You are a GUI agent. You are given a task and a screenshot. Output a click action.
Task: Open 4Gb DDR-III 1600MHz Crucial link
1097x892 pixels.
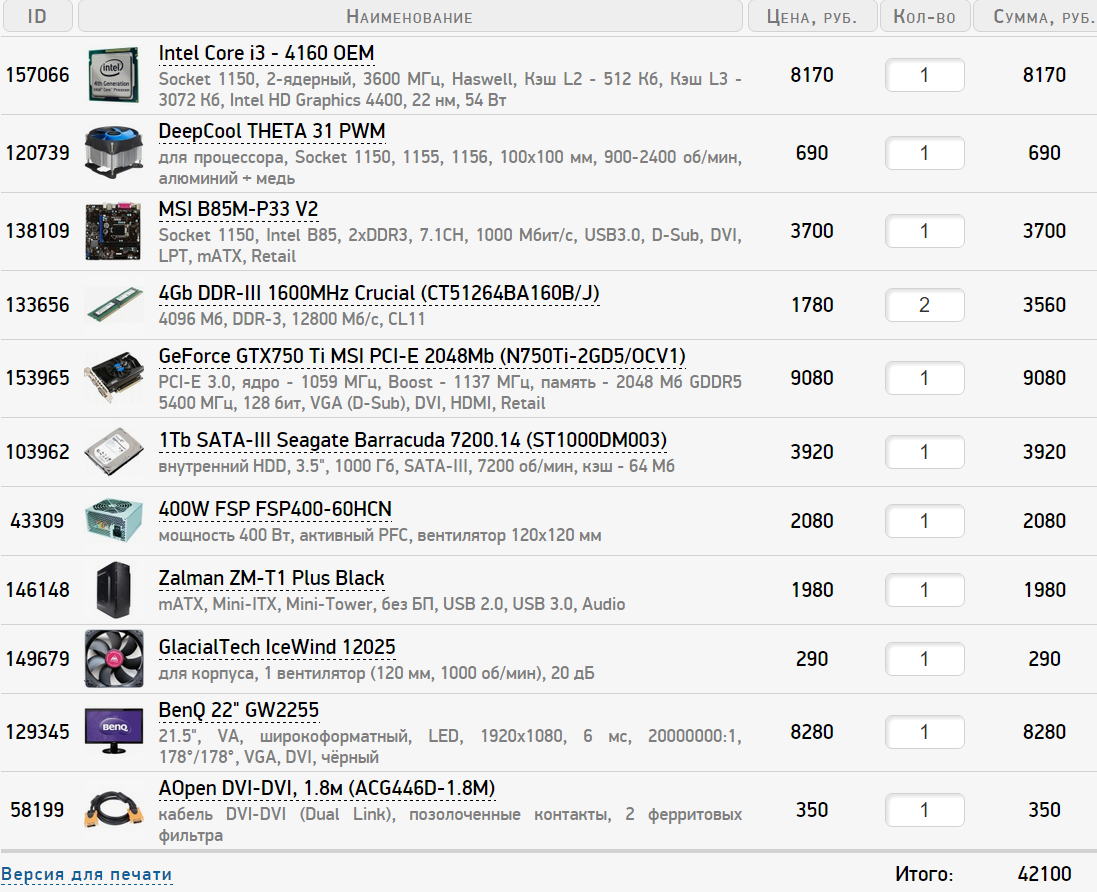click(379, 293)
